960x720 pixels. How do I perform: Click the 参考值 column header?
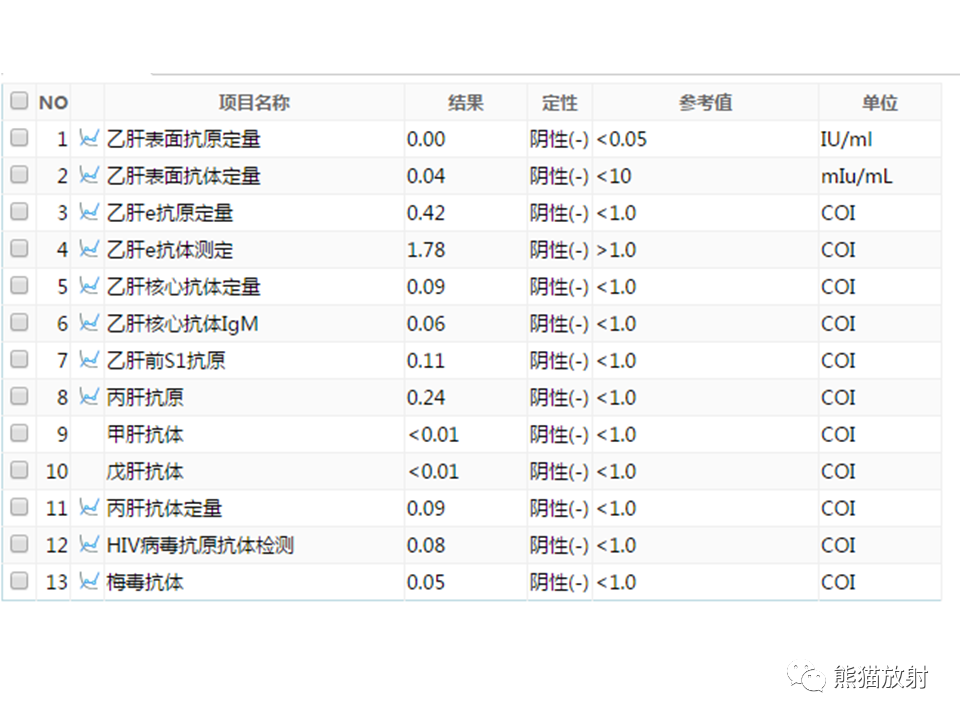(705, 102)
